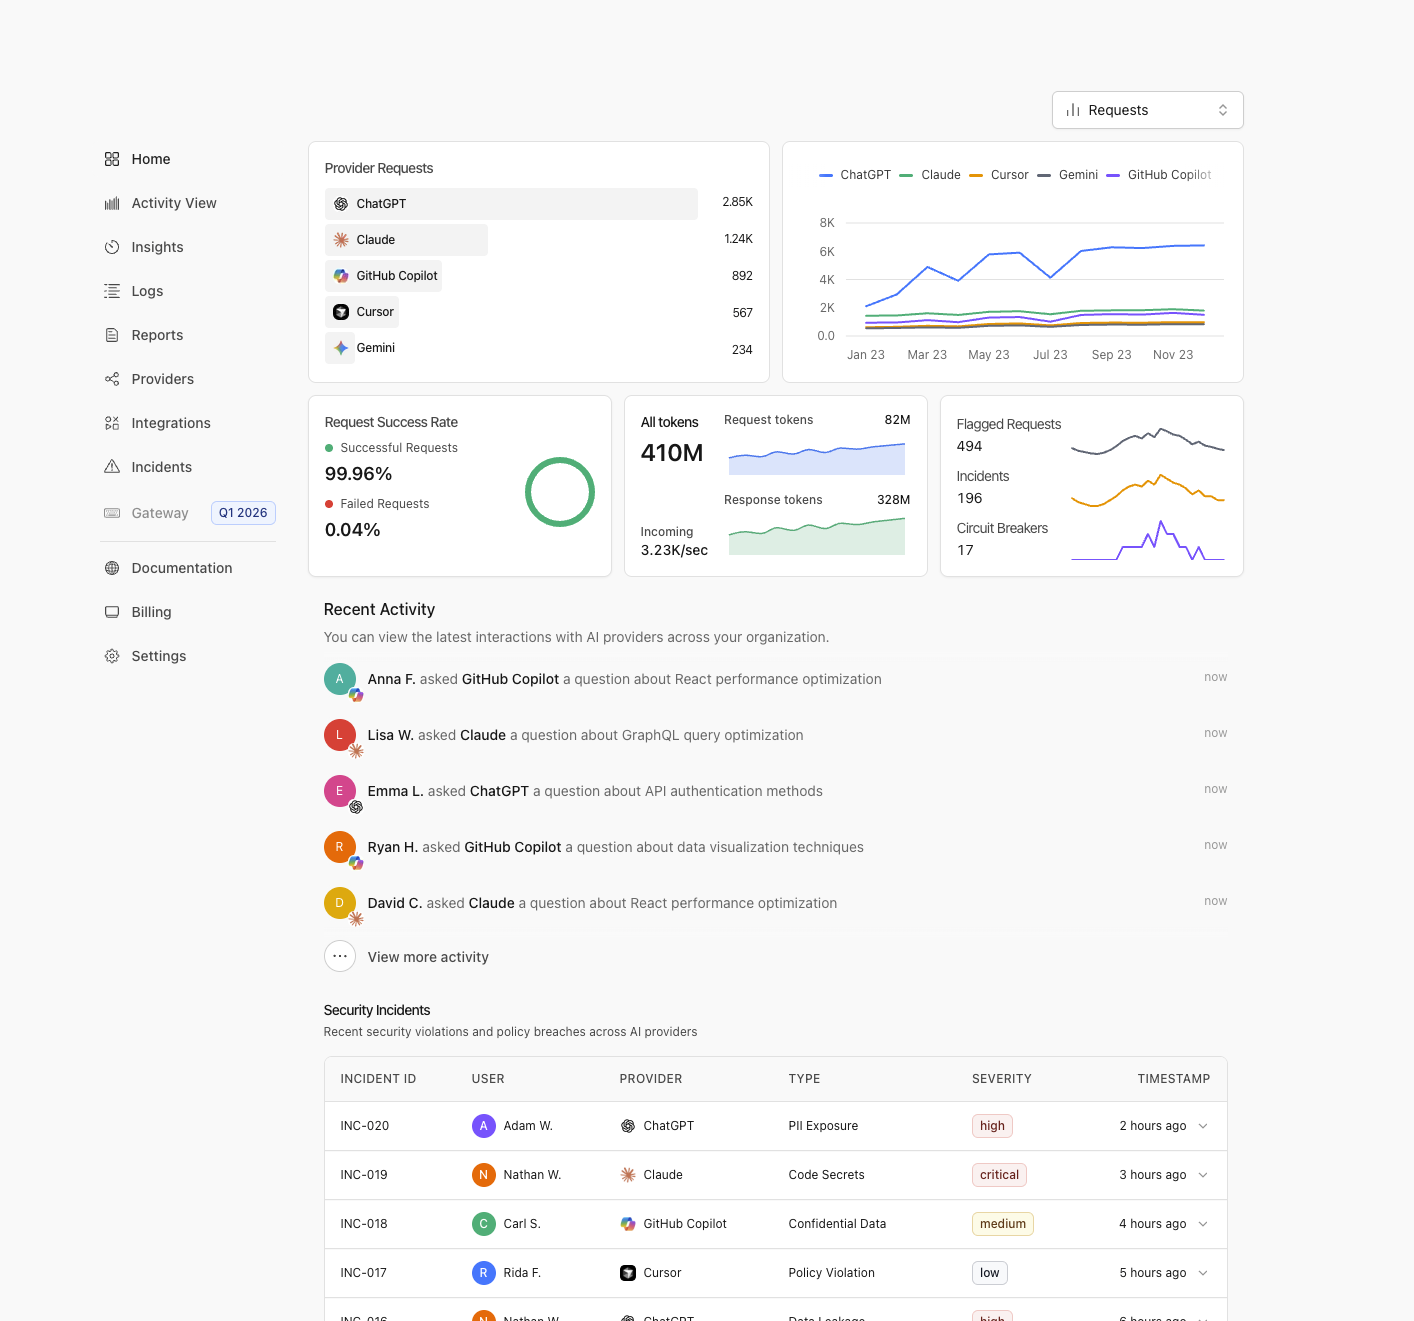Toggle ChatGPT series in chart legend
The width and height of the screenshot is (1414, 1321).
tap(855, 175)
